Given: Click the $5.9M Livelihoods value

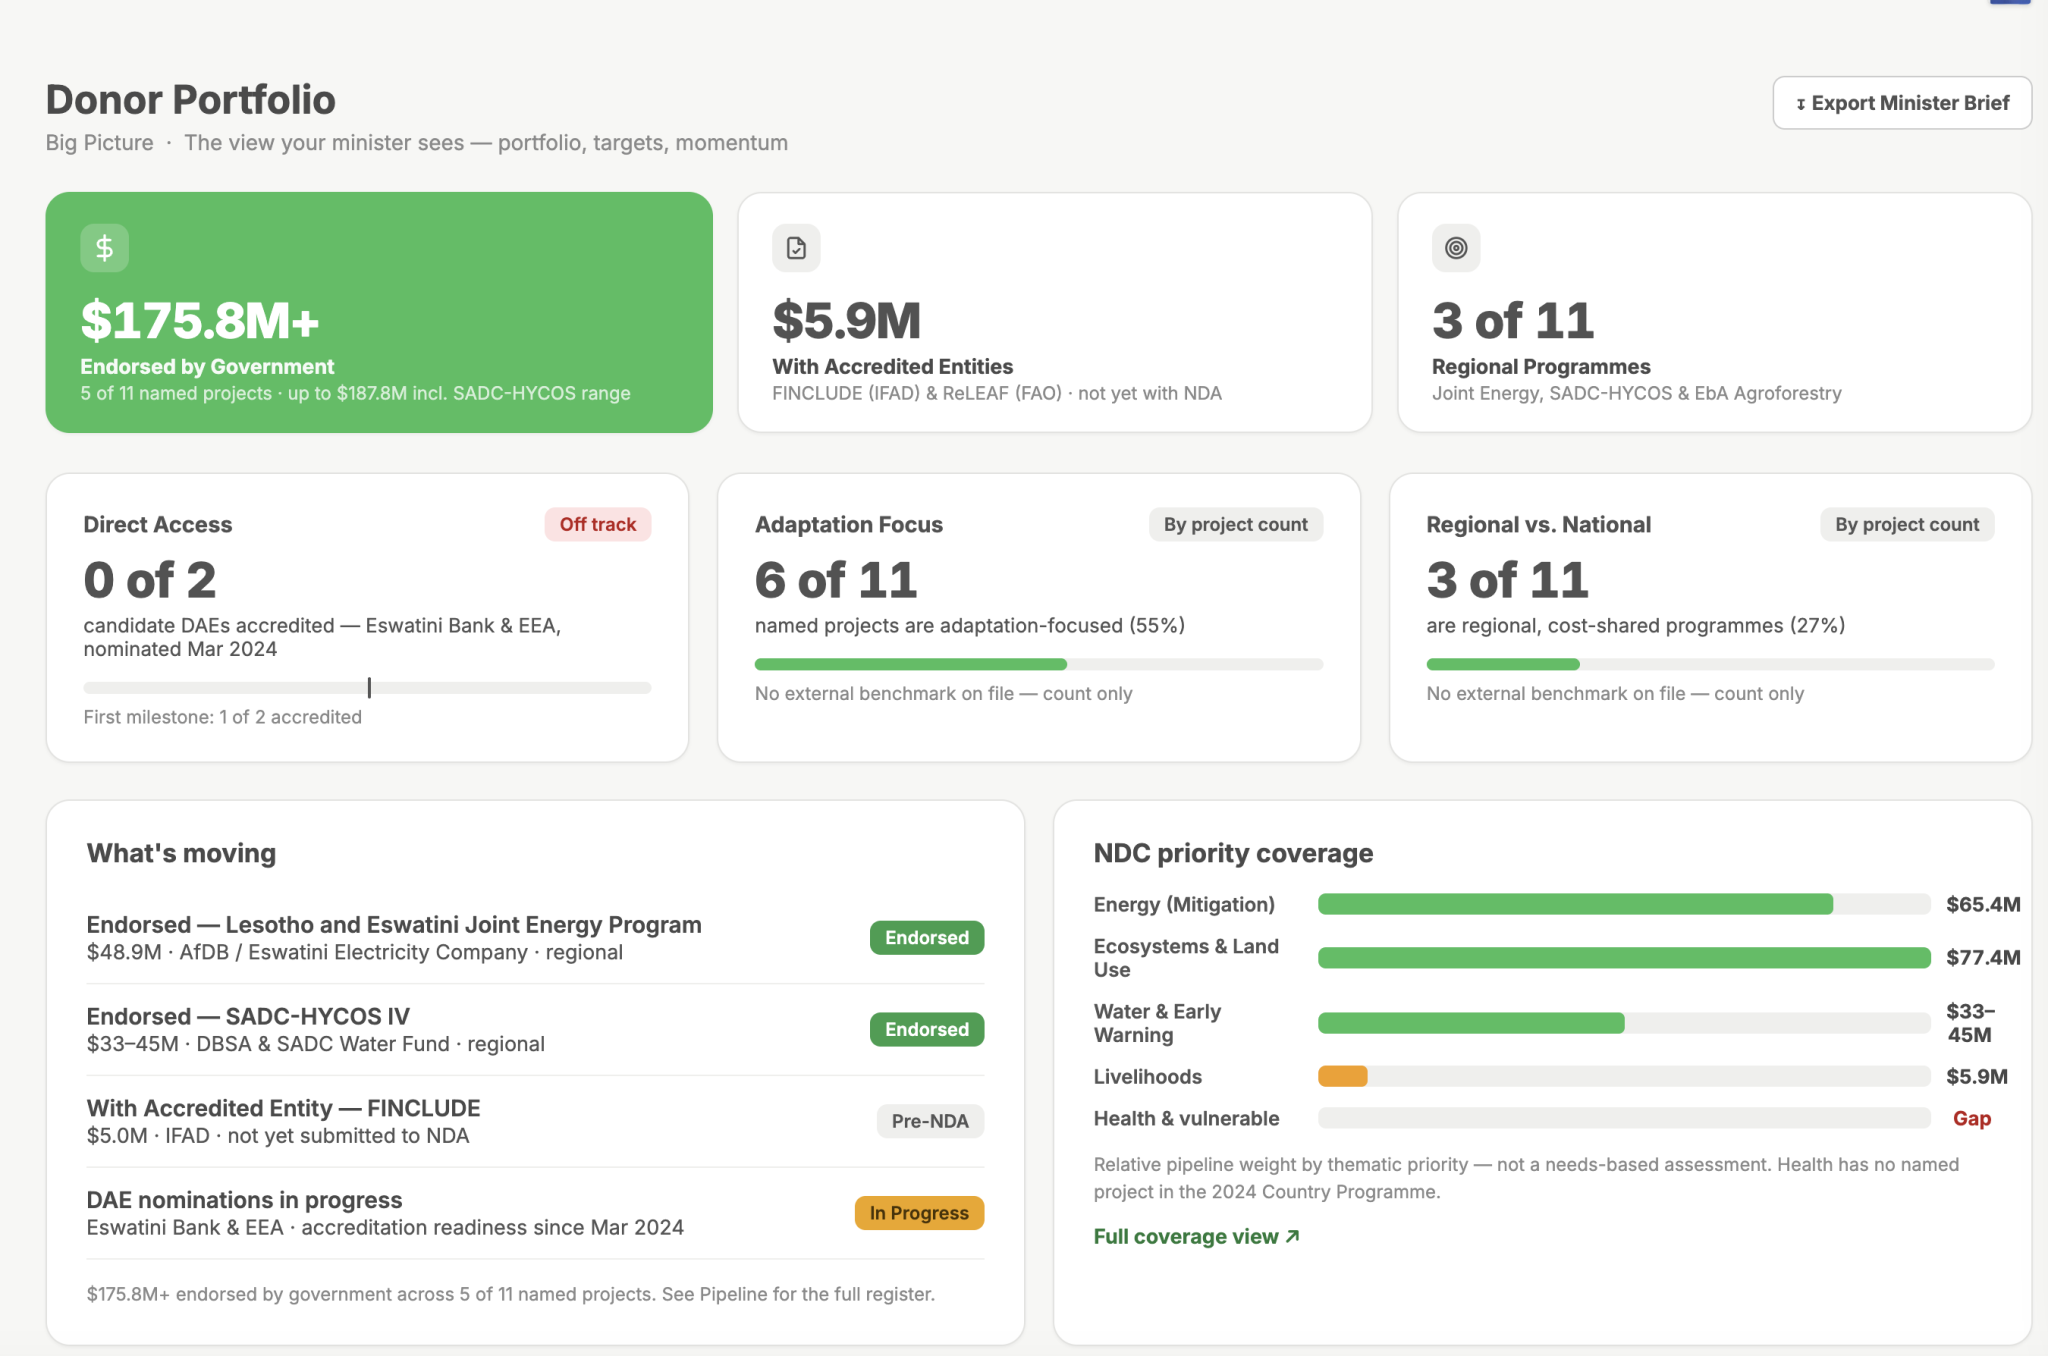Looking at the screenshot, I should (1977, 1076).
